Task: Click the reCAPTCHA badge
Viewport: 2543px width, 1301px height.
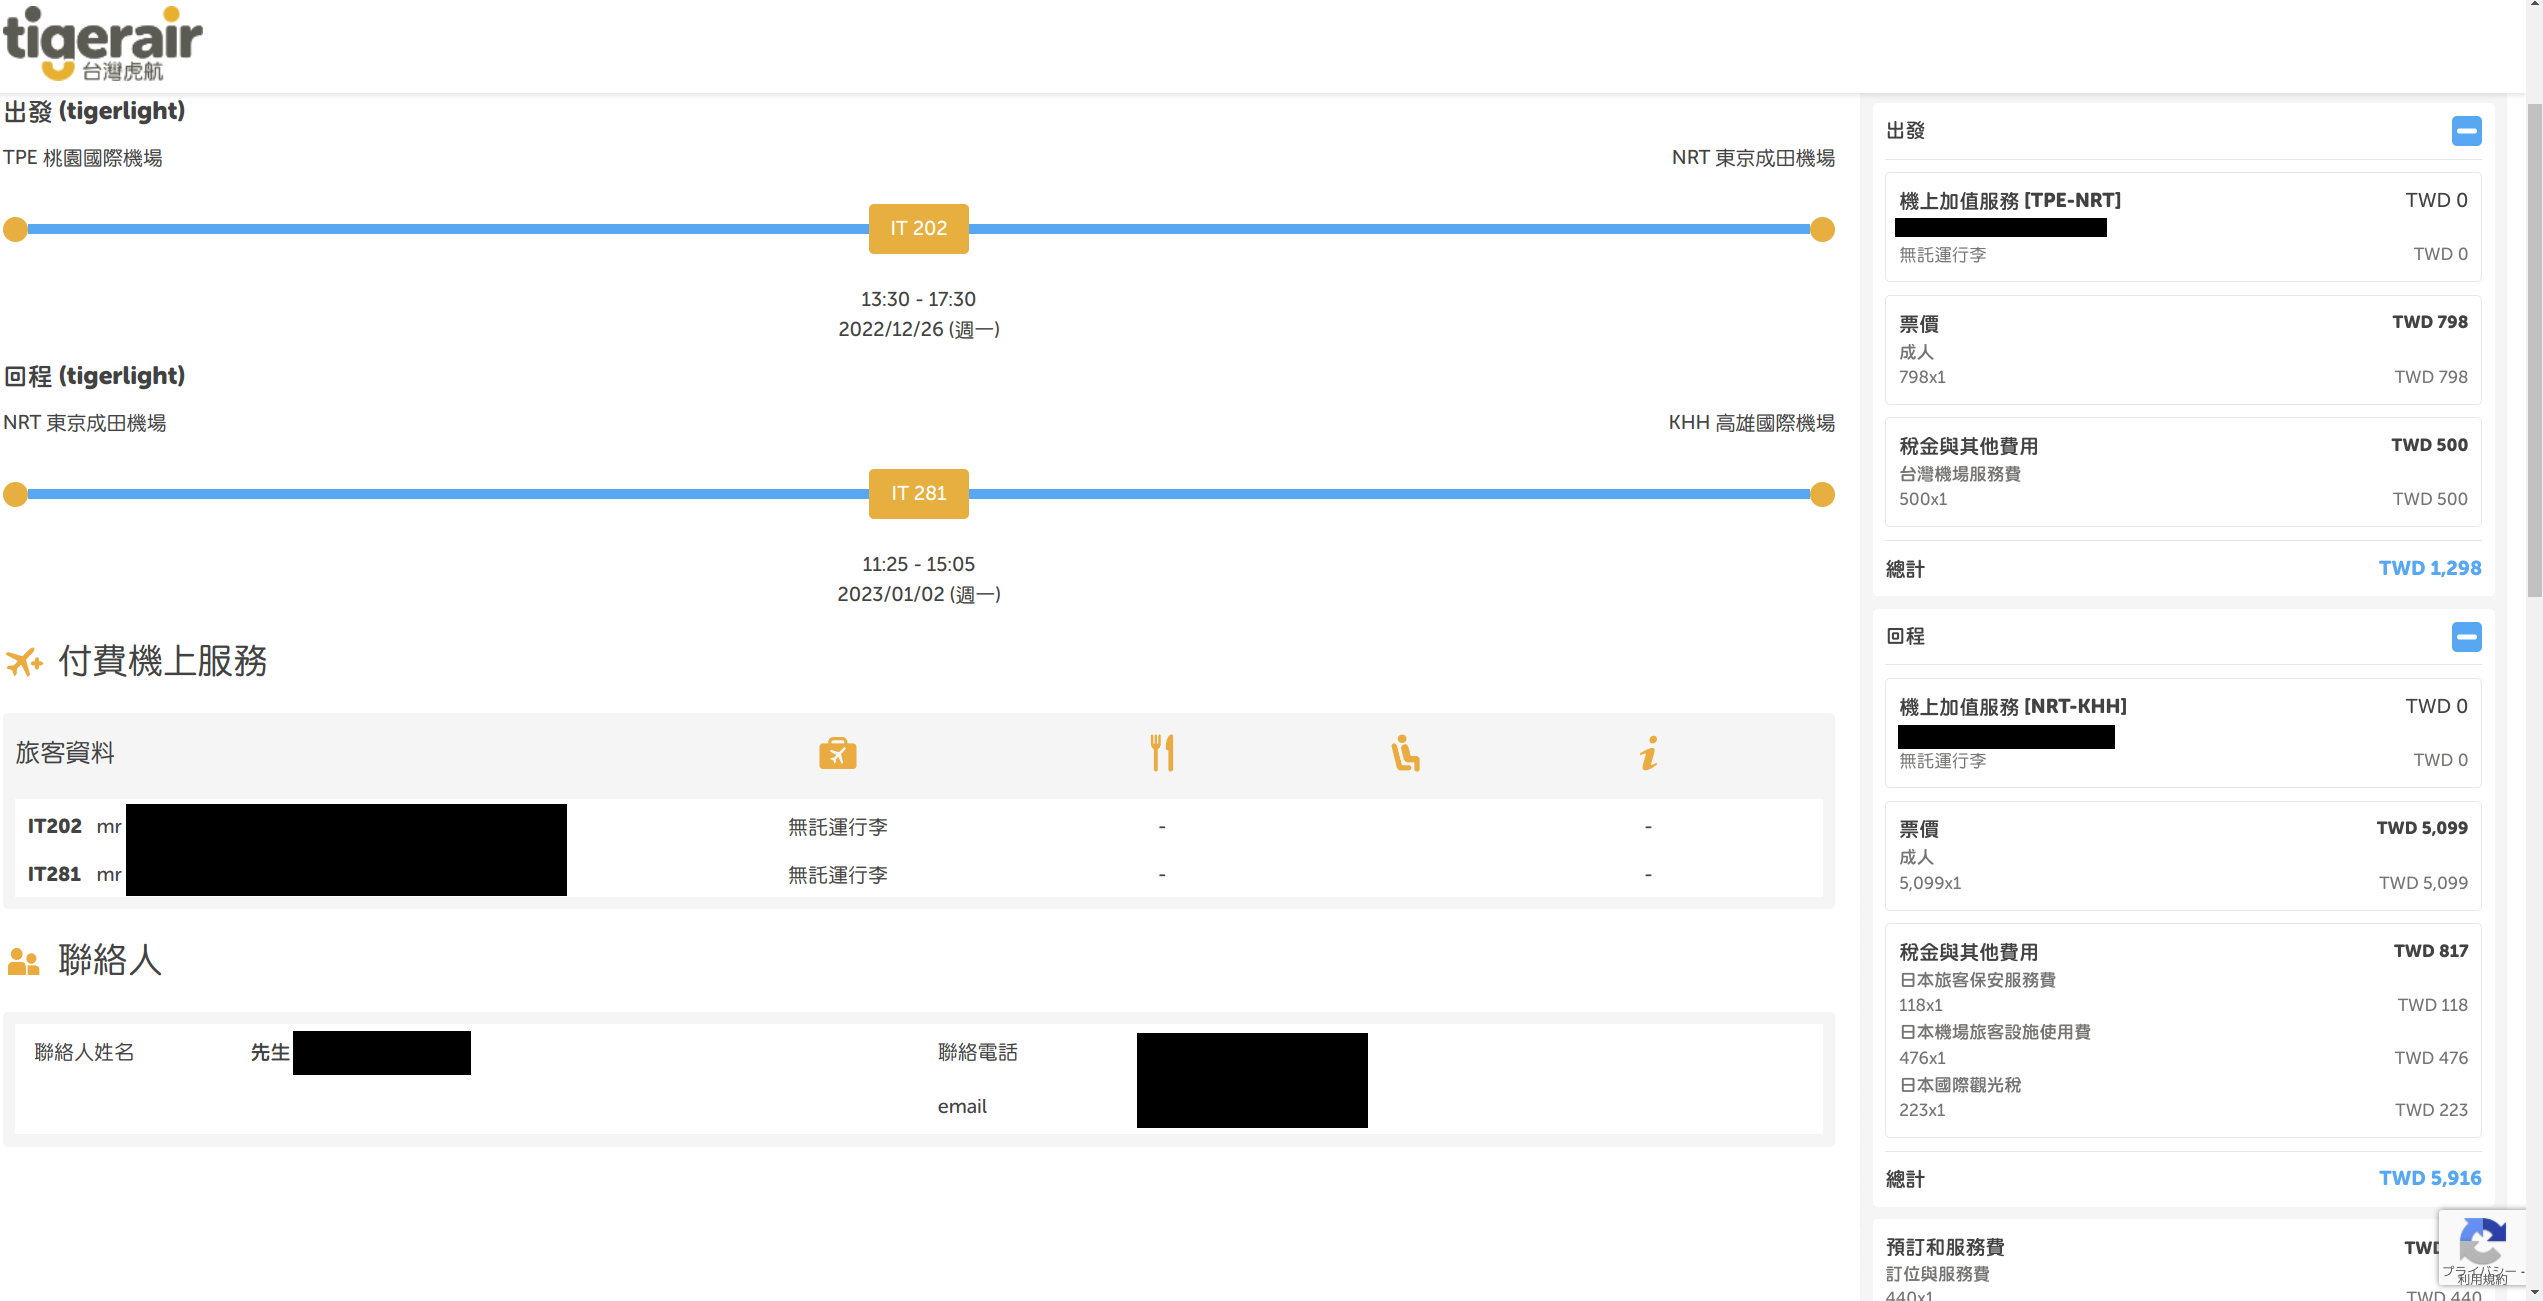Action: pyautogui.click(x=2482, y=1247)
